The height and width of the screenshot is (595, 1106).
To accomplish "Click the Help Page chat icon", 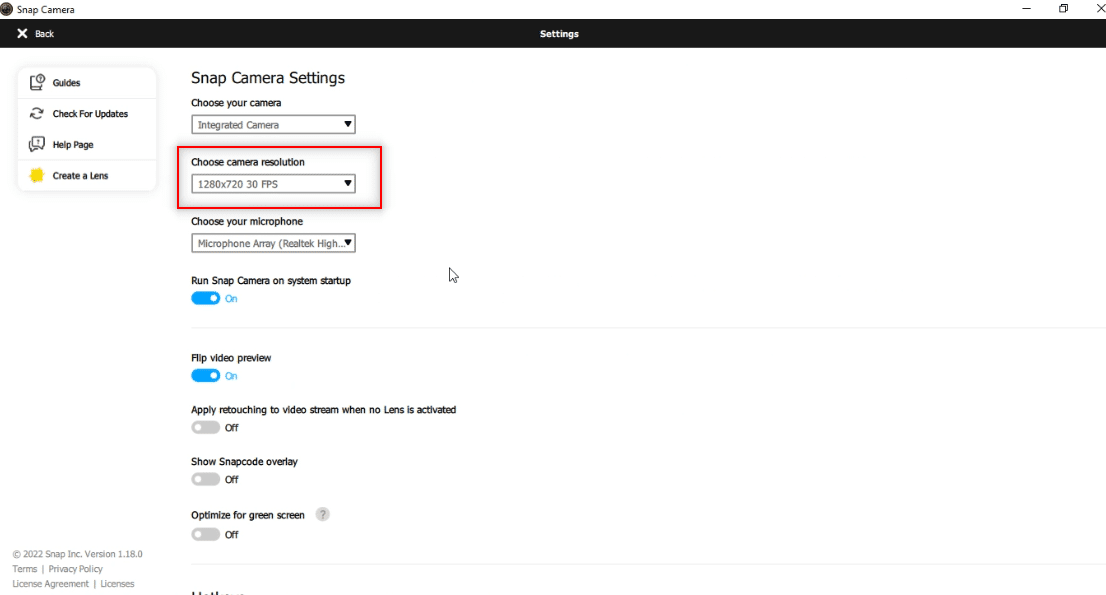I will tap(37, 145).
